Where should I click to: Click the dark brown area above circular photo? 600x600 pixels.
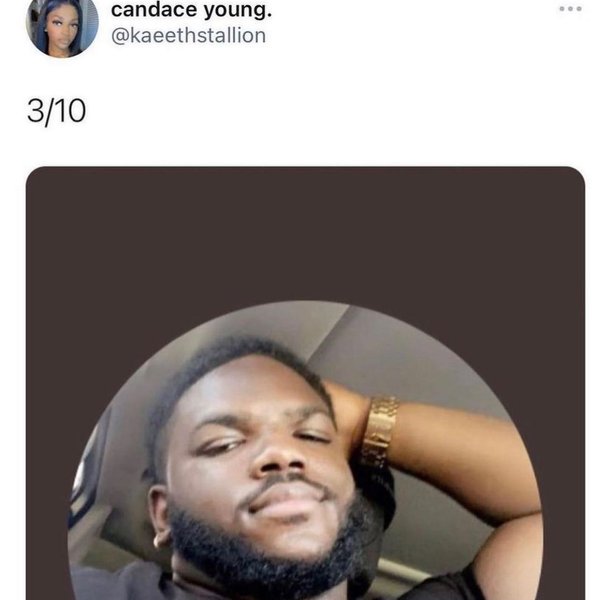pos(305,233)
